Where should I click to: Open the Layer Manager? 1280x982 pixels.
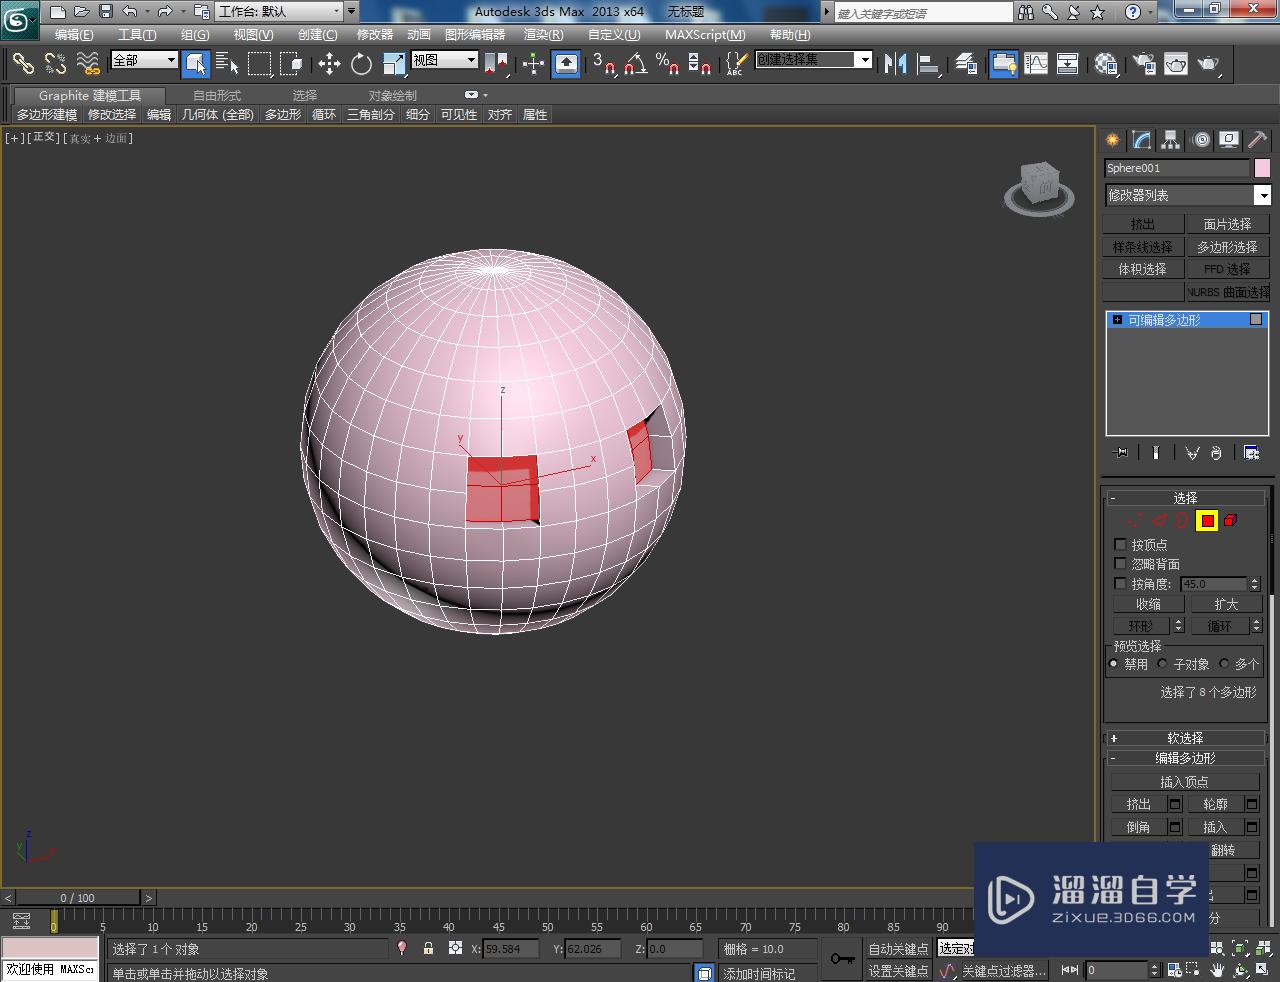965,64
